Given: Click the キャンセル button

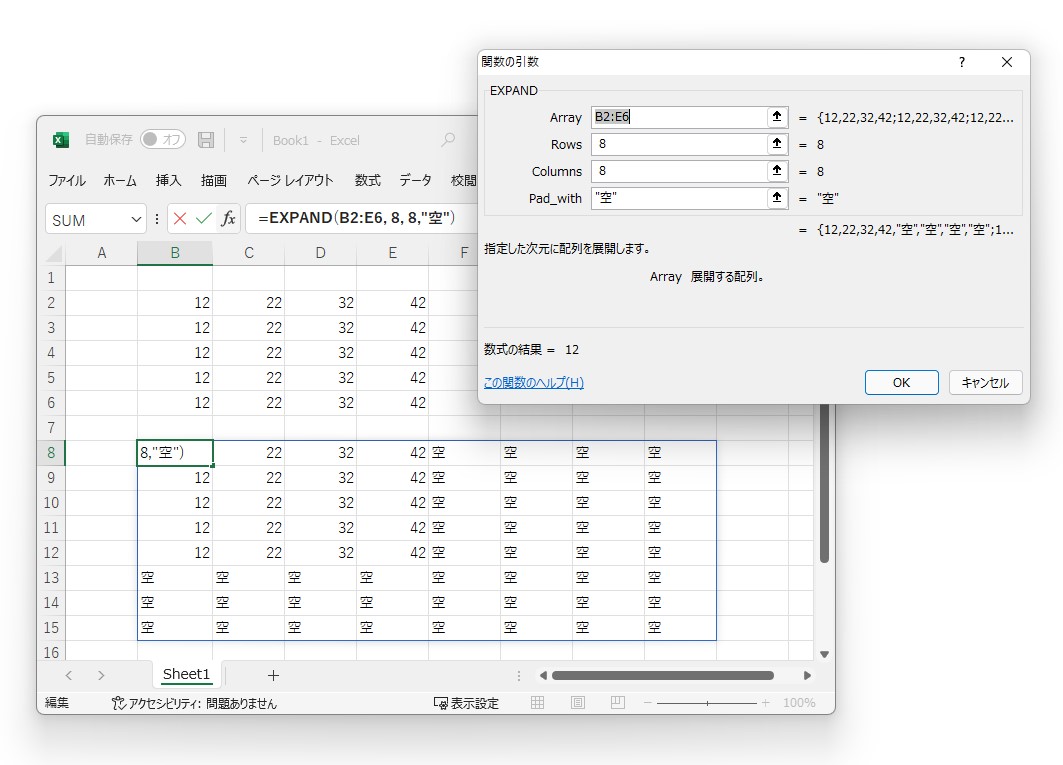Looking at the screenshot, I should 985,382.
